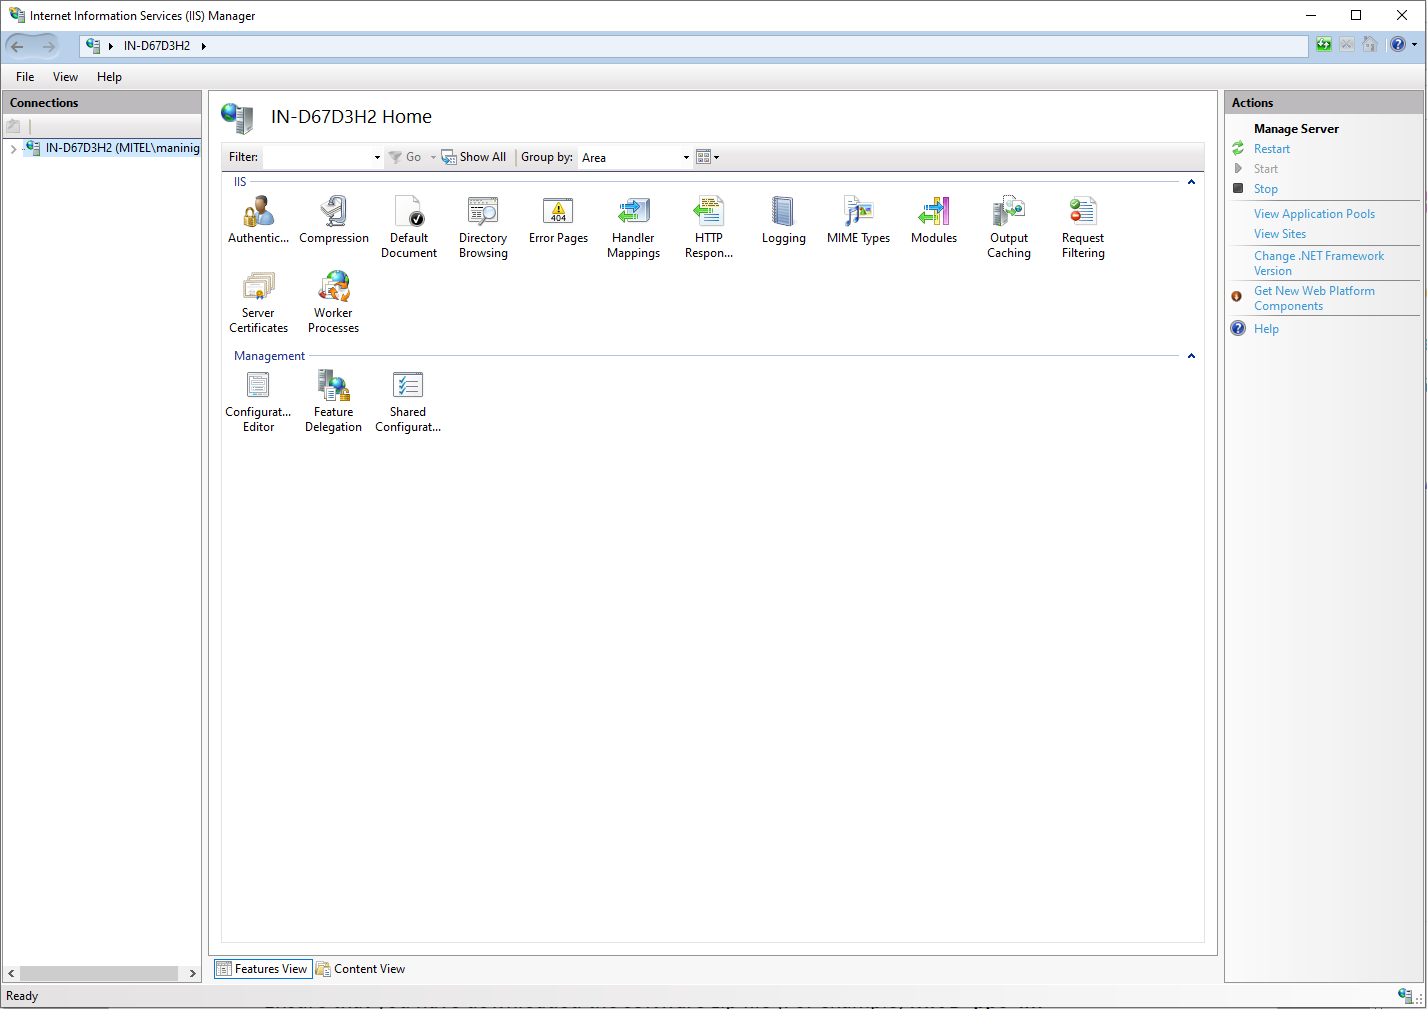Viewport: 1427px width, 1009px height.
Task: Open Handler Mappings
Action: tap(633, 227)
